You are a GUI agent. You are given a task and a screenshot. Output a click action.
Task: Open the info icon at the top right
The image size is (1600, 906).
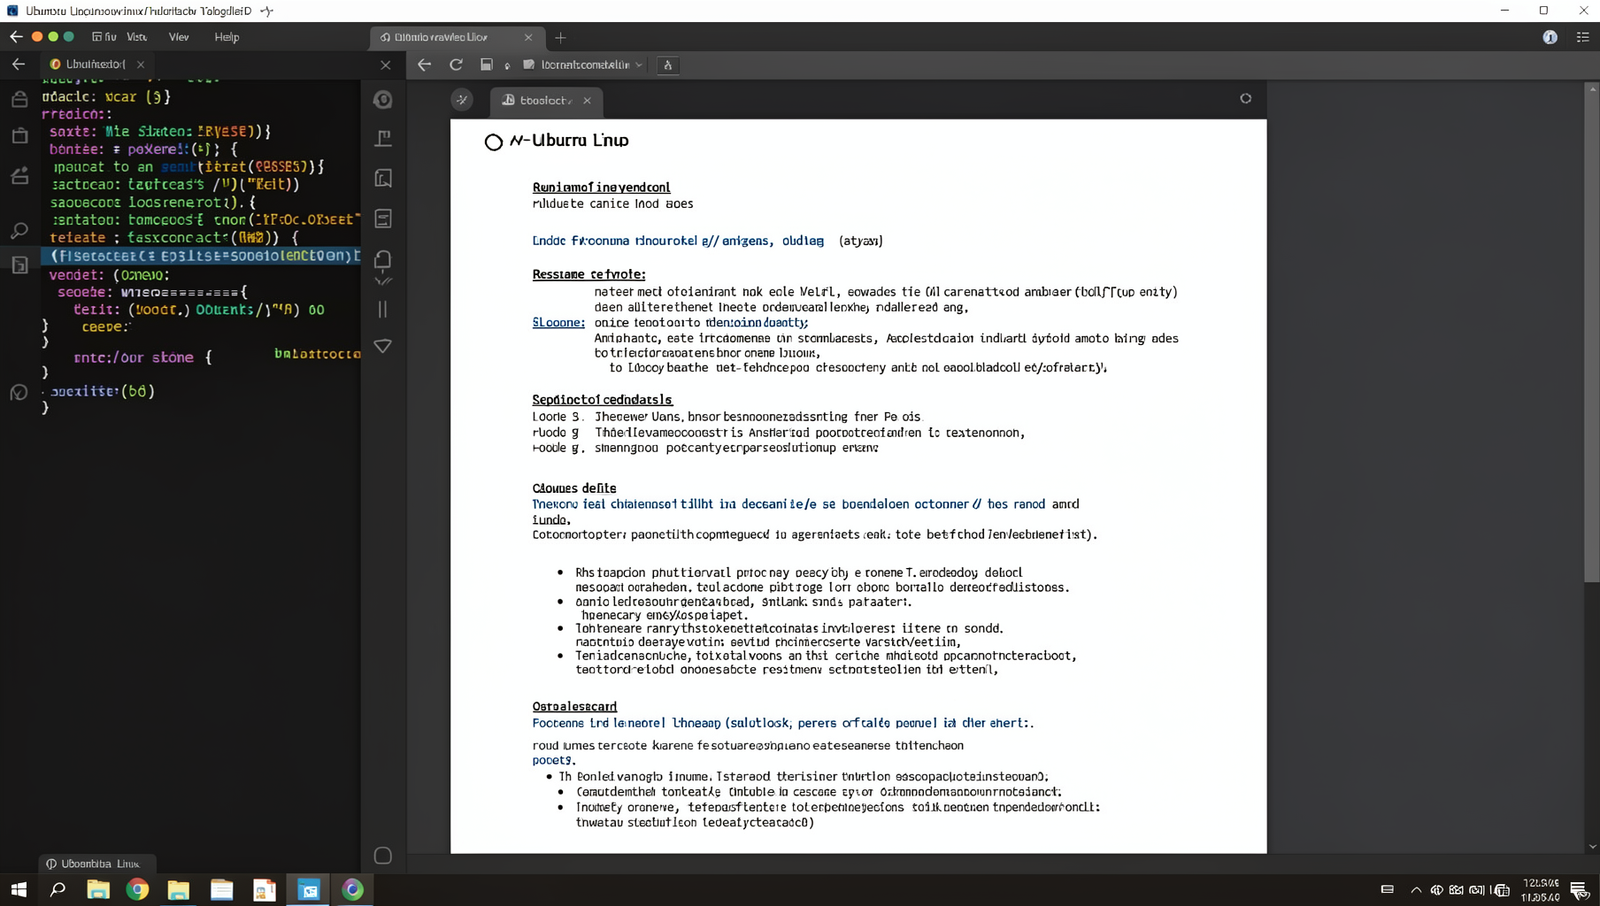tap(1550, 37)
